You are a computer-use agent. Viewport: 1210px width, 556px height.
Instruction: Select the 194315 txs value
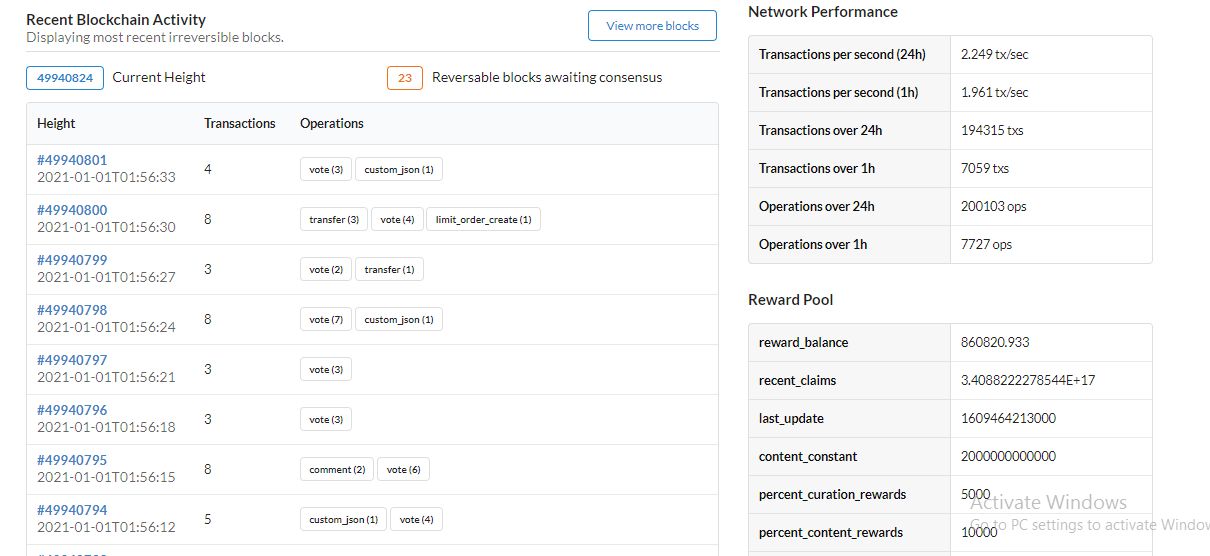pyautogui.click(x=992, y=130)
